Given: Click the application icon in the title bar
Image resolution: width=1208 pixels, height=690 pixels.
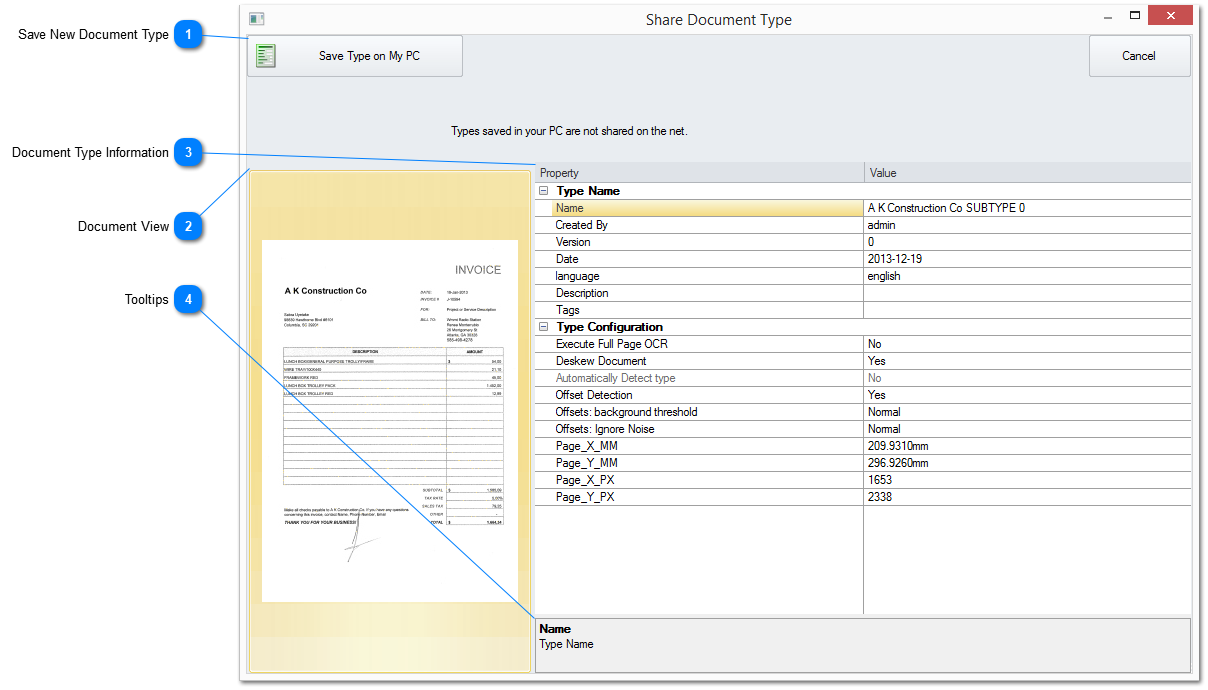Looking at the screenshot, I should pos(257,19).
